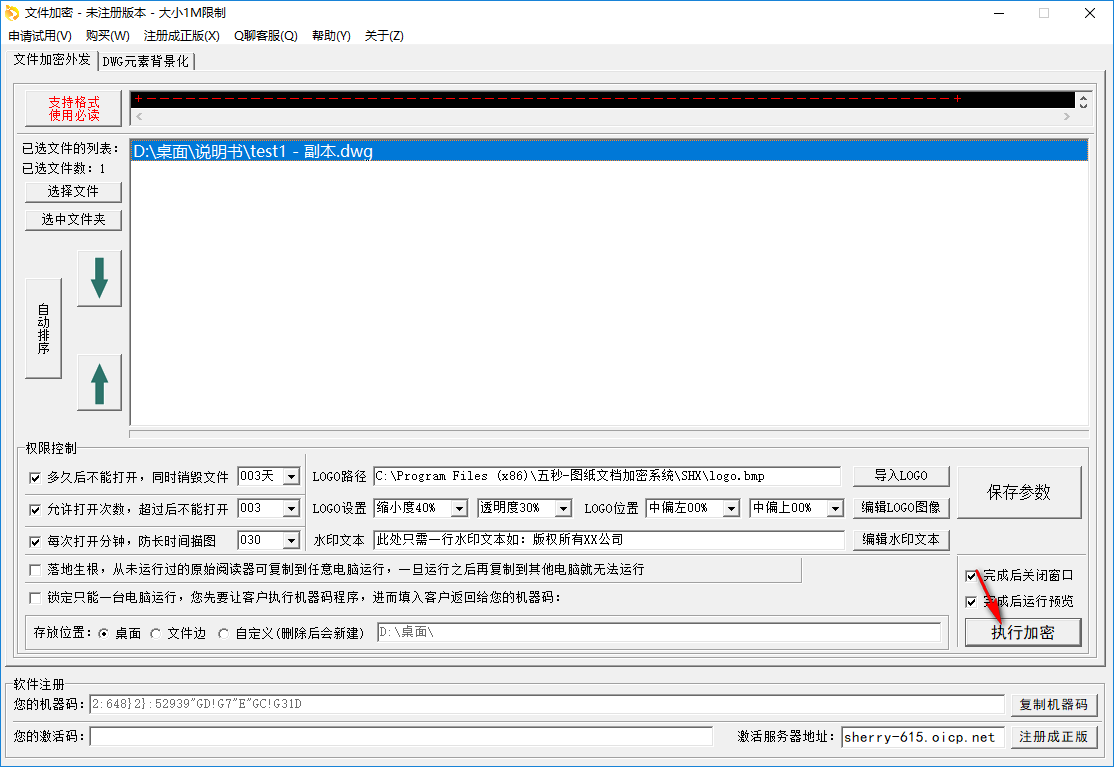Click the LOGO路径 input field
This screenshot has height=767, width=1114.
click(x=607, y=476)
